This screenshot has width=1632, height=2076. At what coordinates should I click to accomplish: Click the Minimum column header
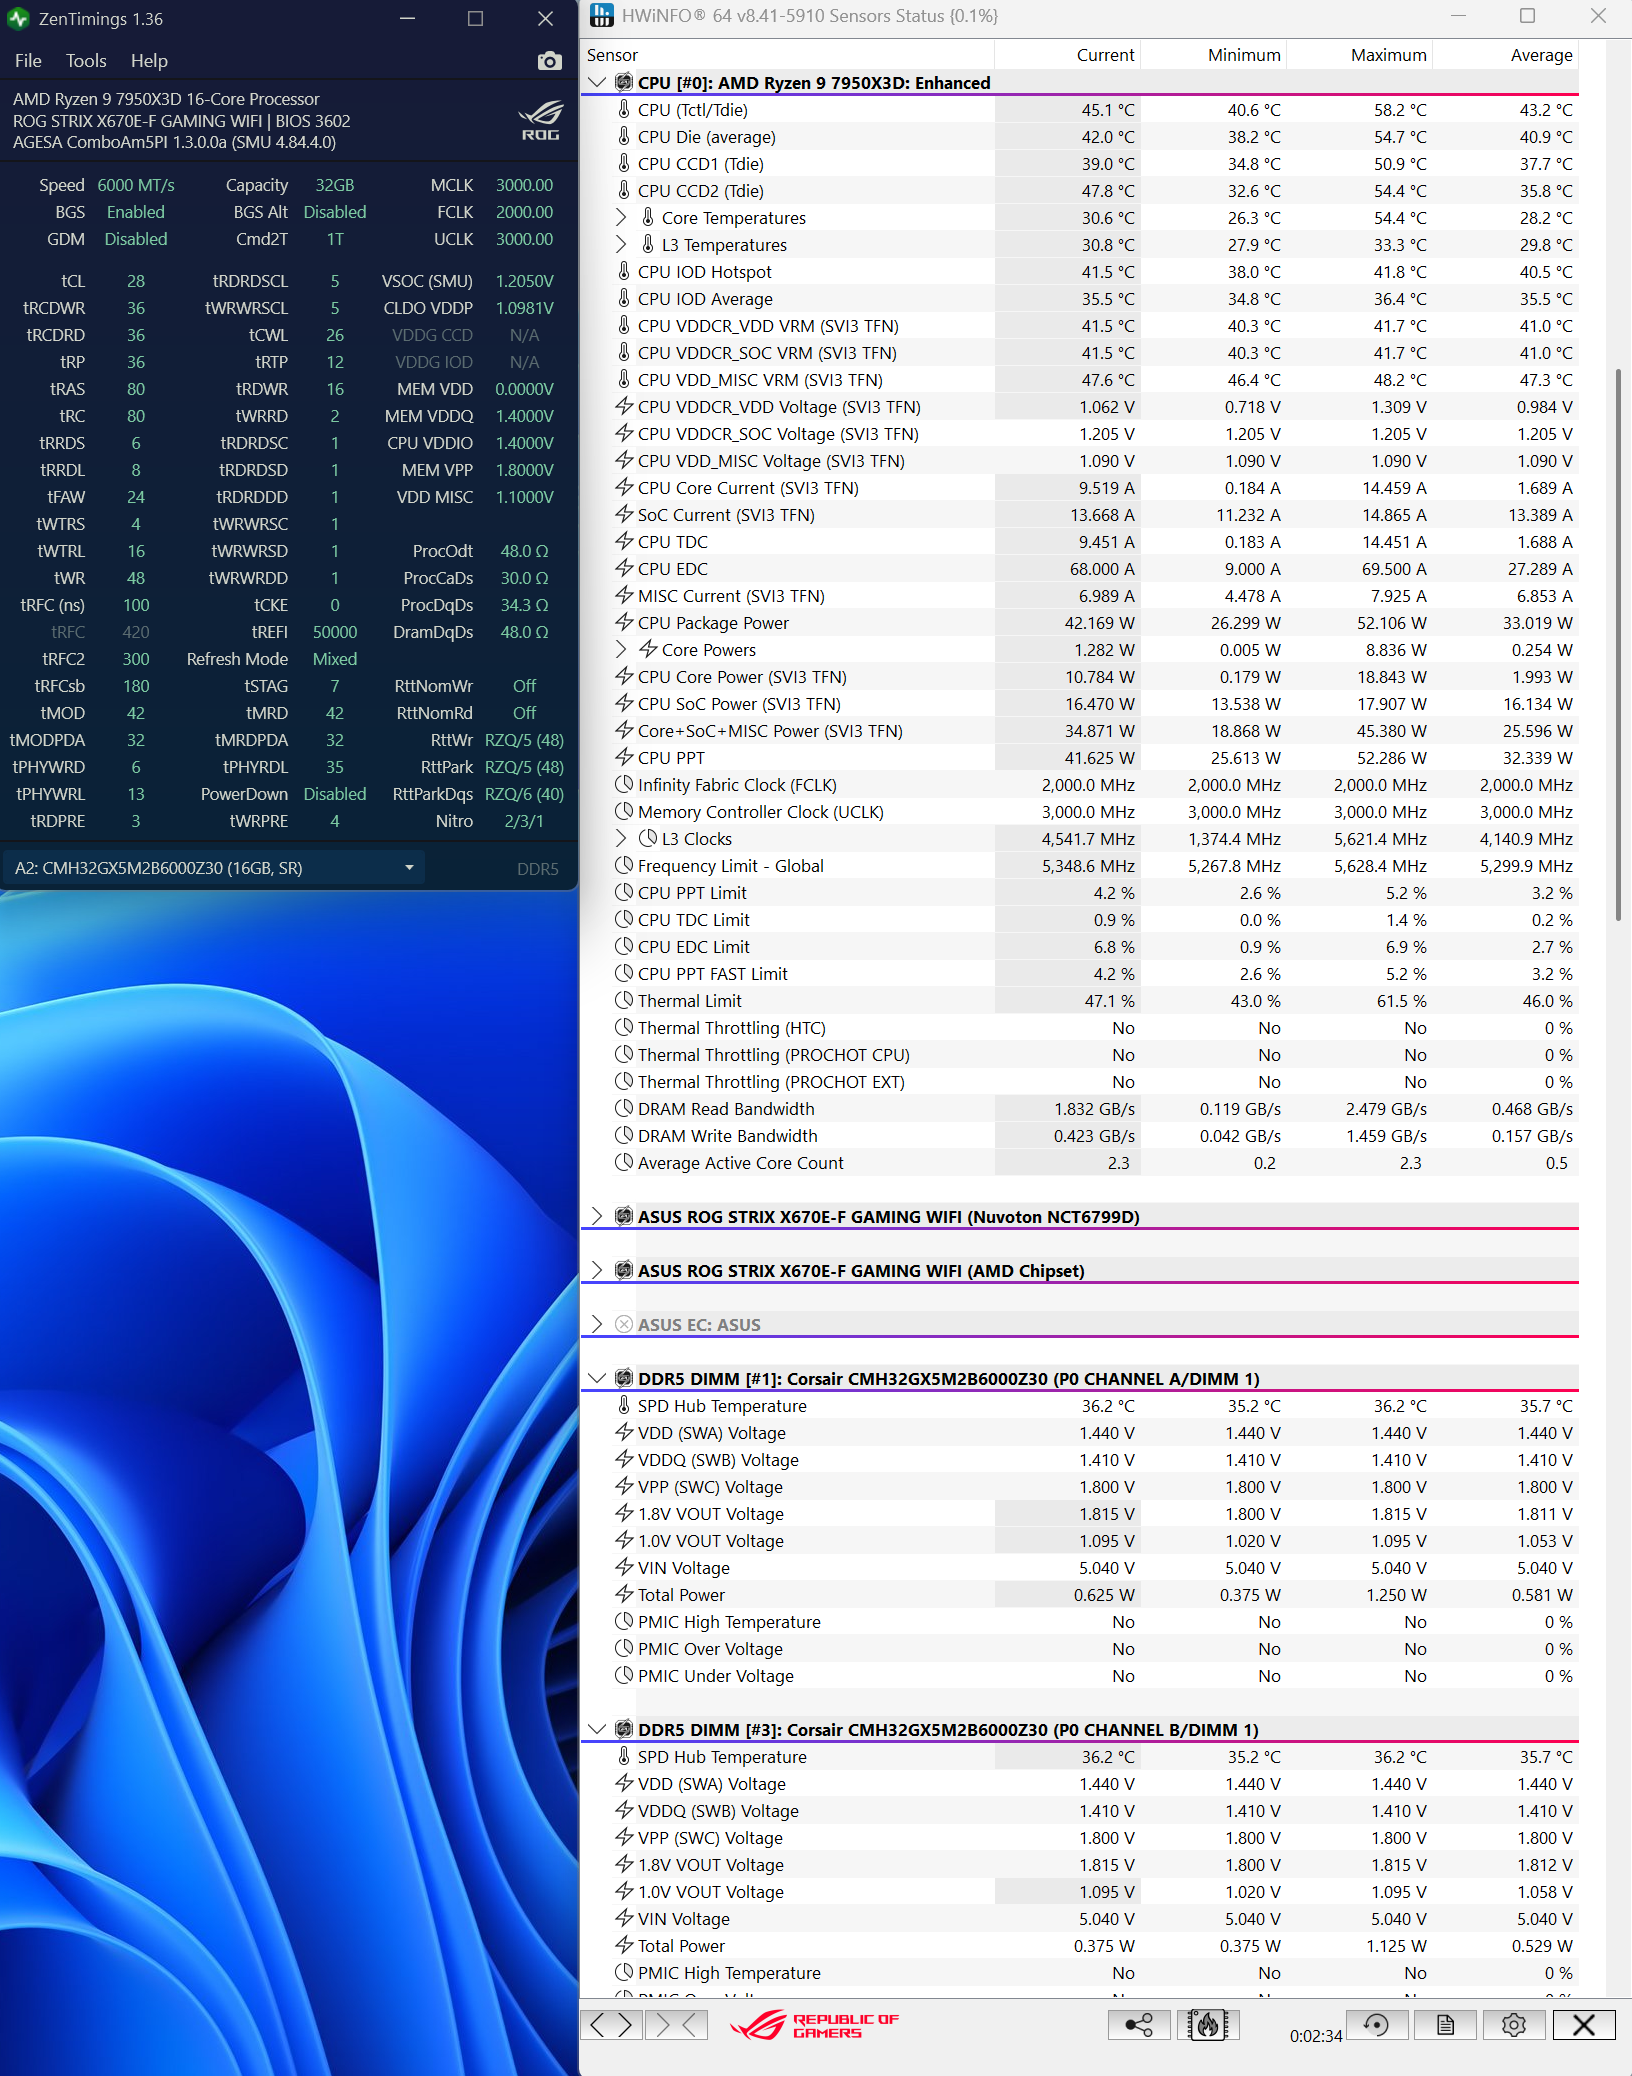click(1213, 55)
